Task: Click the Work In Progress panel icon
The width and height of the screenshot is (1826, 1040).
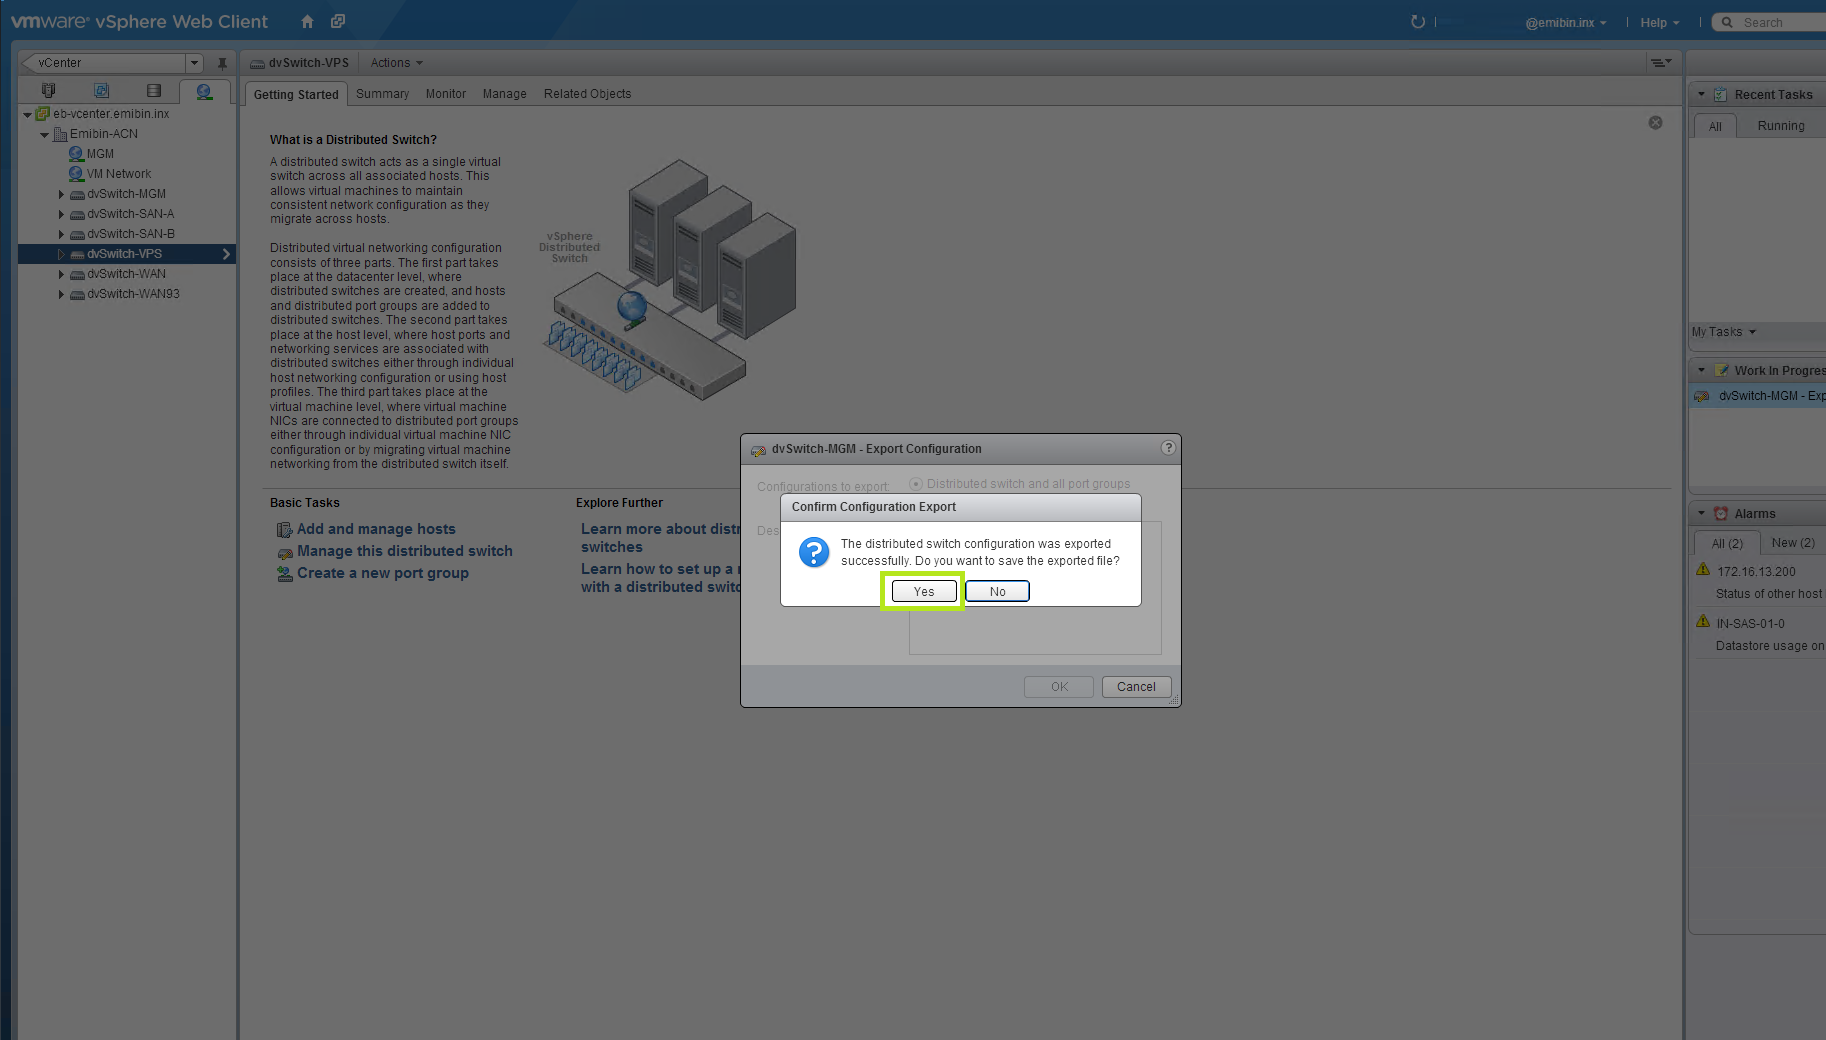Action: 1721,371
